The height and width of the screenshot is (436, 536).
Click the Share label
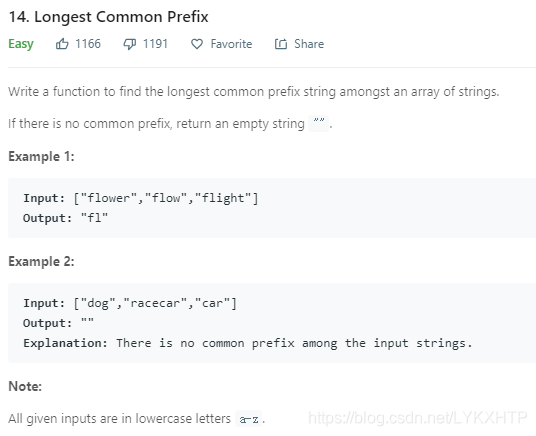coord(309,44)
